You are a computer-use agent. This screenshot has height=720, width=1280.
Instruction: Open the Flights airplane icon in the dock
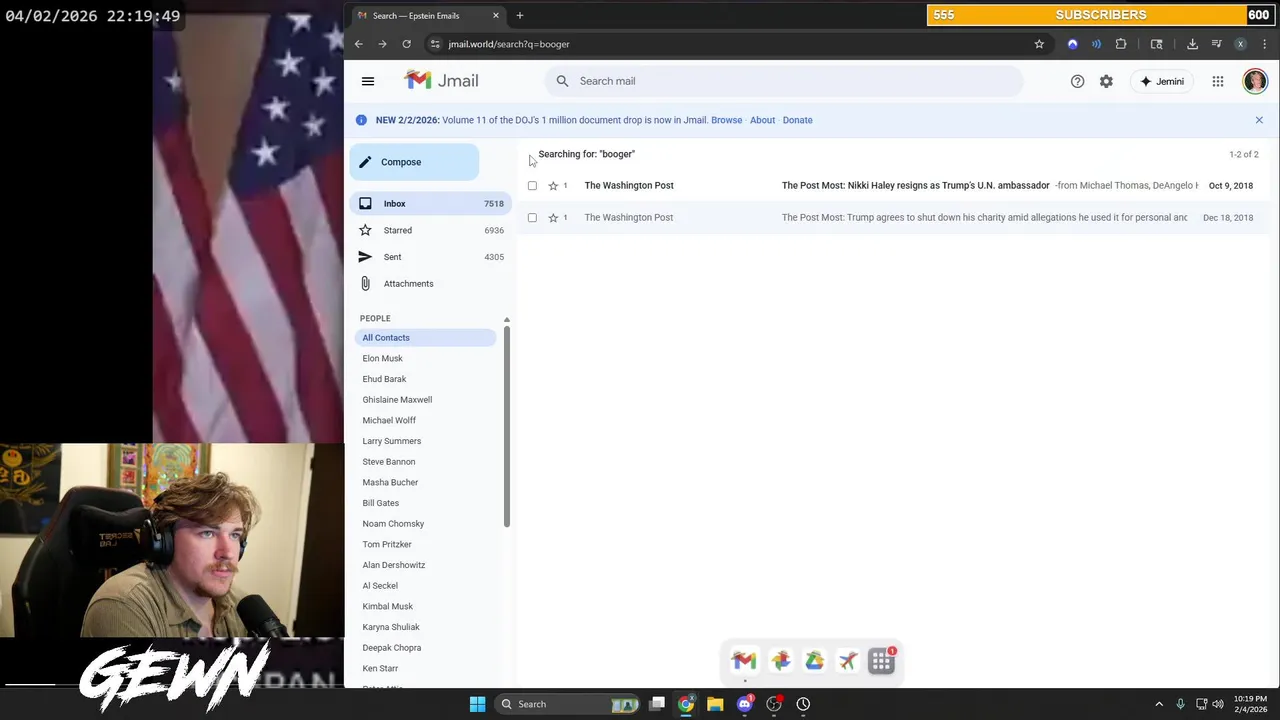tap(848, 661)
